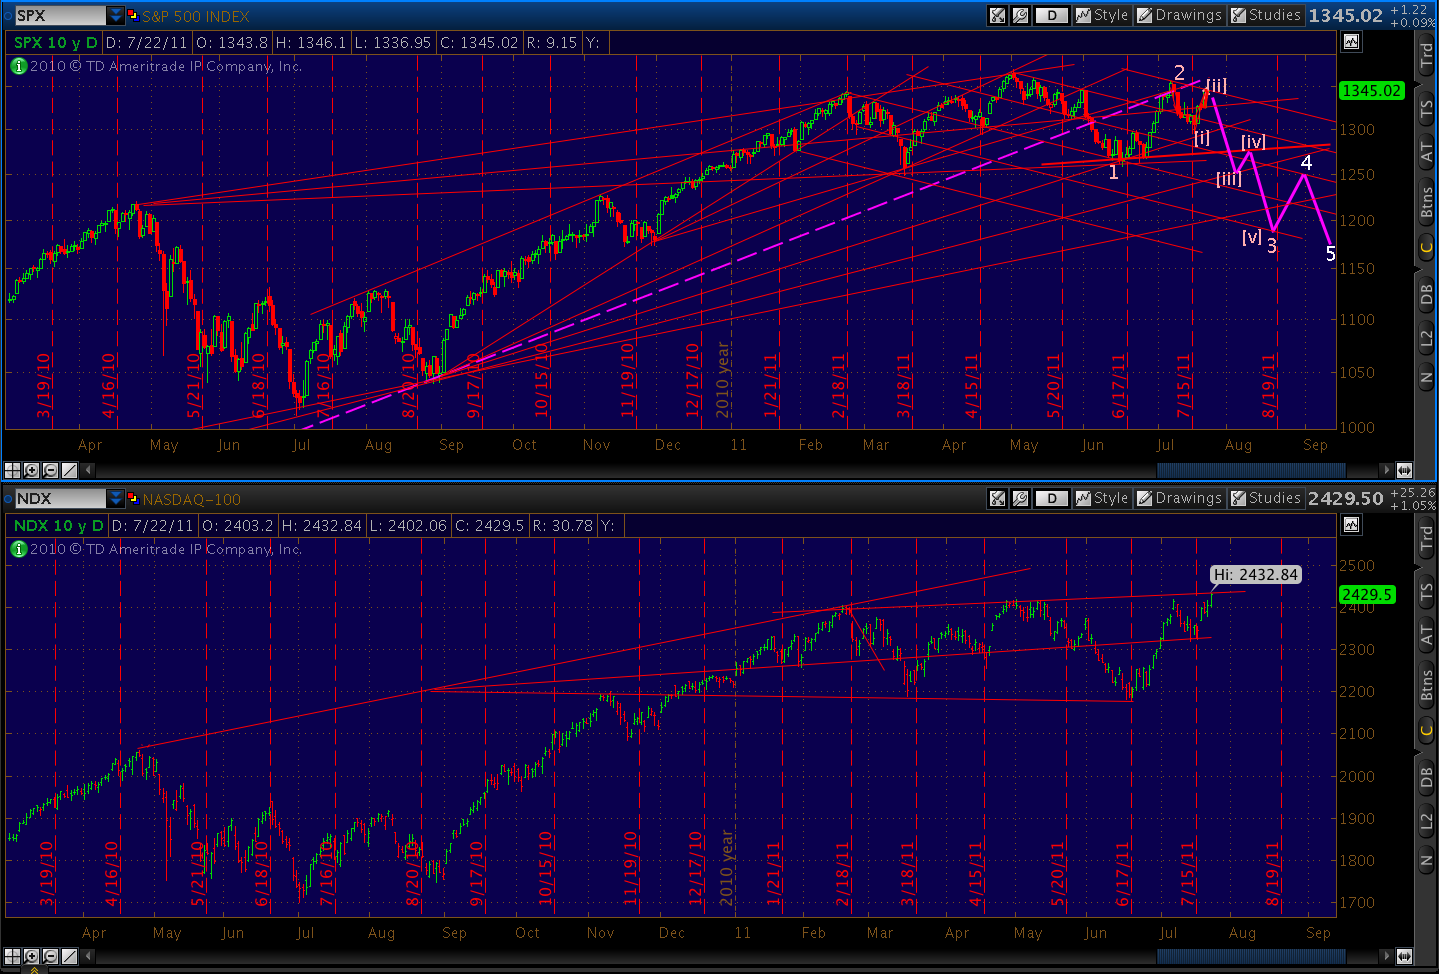Open symbol link circle on SPX chart
The image size is (1439, 974).
click(x=7, y=15)
